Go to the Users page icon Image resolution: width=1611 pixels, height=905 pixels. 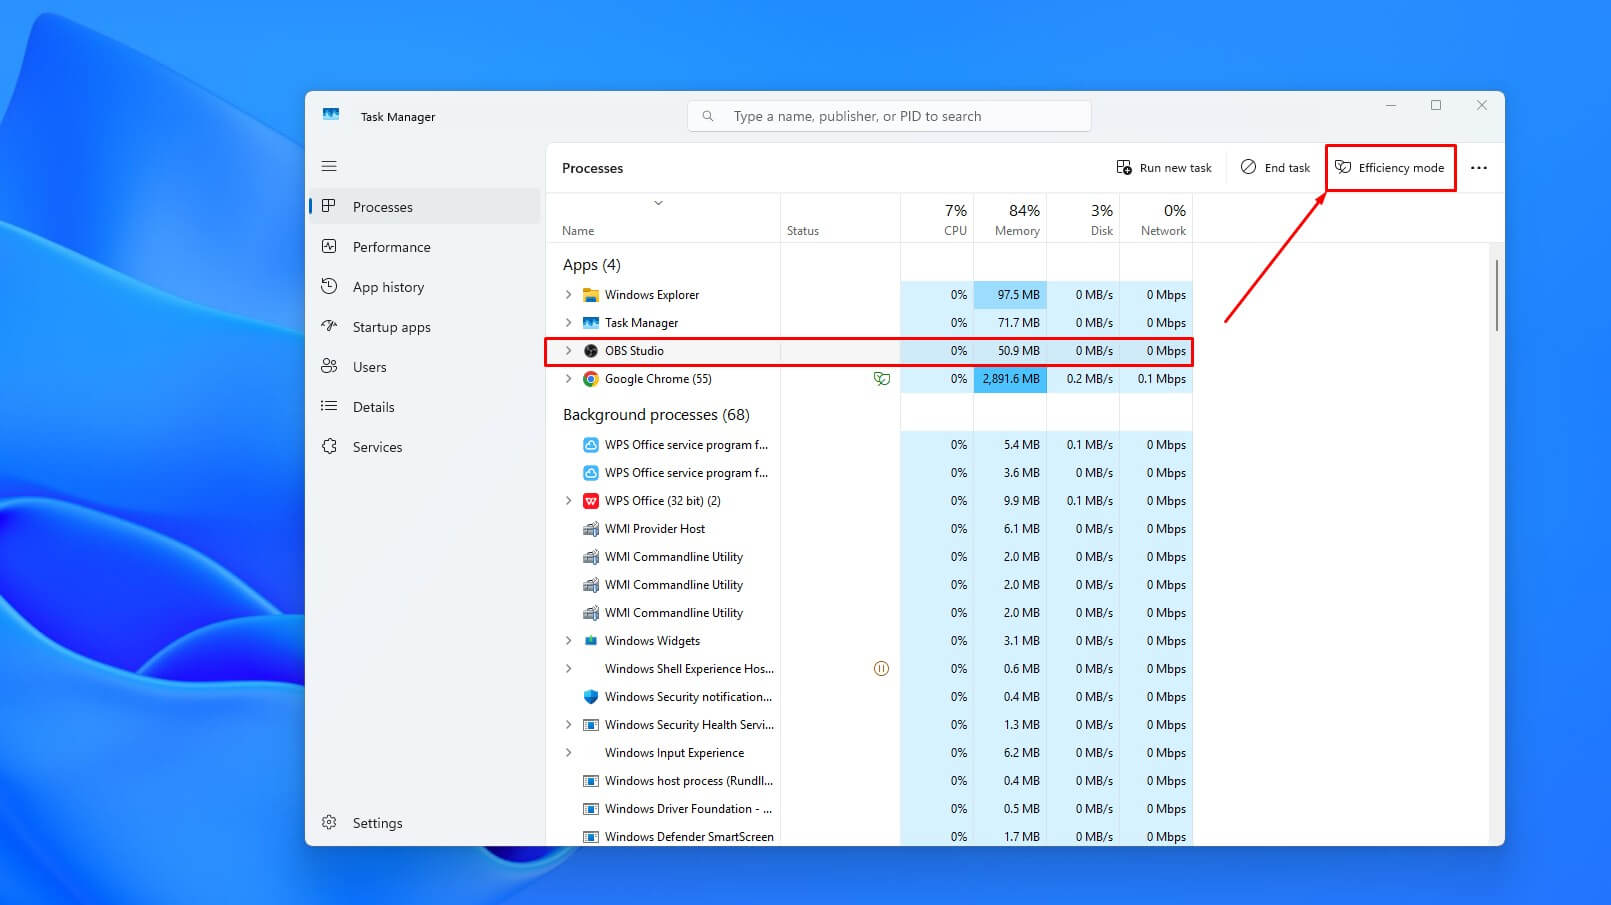point(329,366)
